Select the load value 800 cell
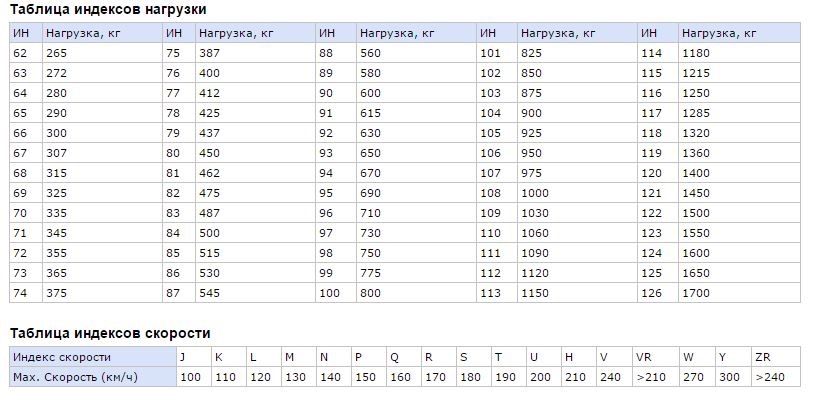This screenshot has width=815, height=401. (371, 293)
